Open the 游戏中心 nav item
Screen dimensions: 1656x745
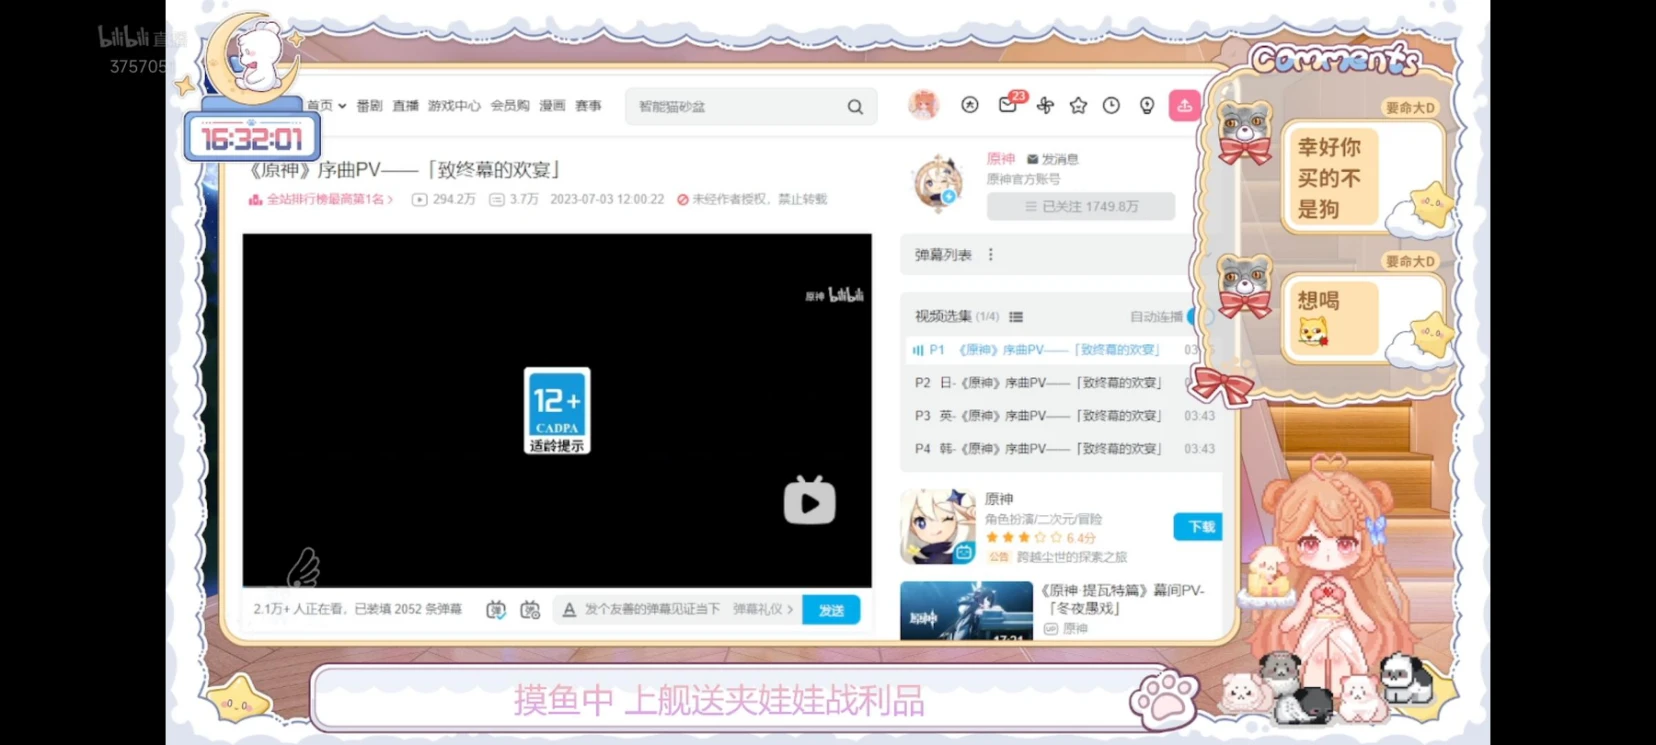[454, 106]
